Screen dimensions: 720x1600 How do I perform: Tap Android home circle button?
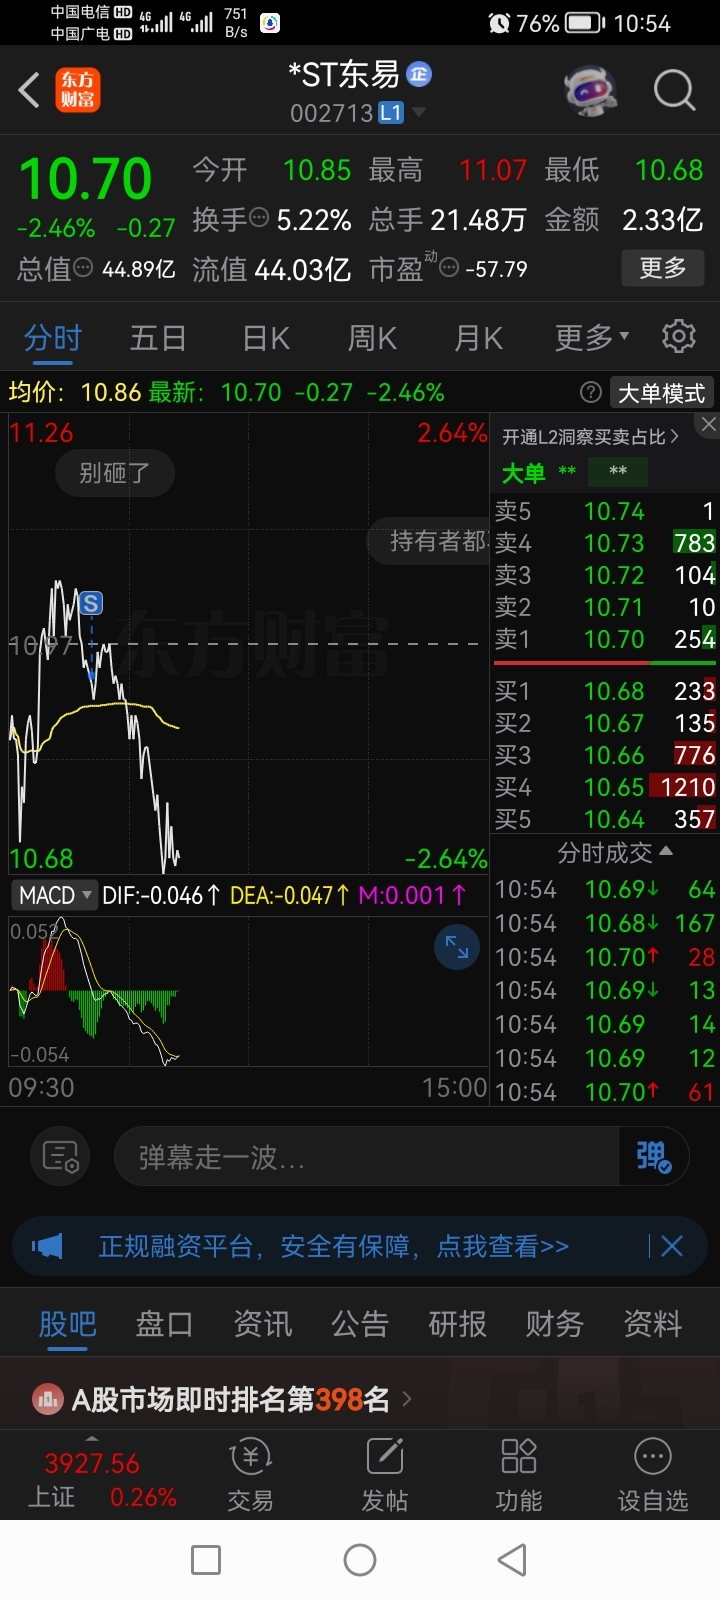click(360, 1560)
